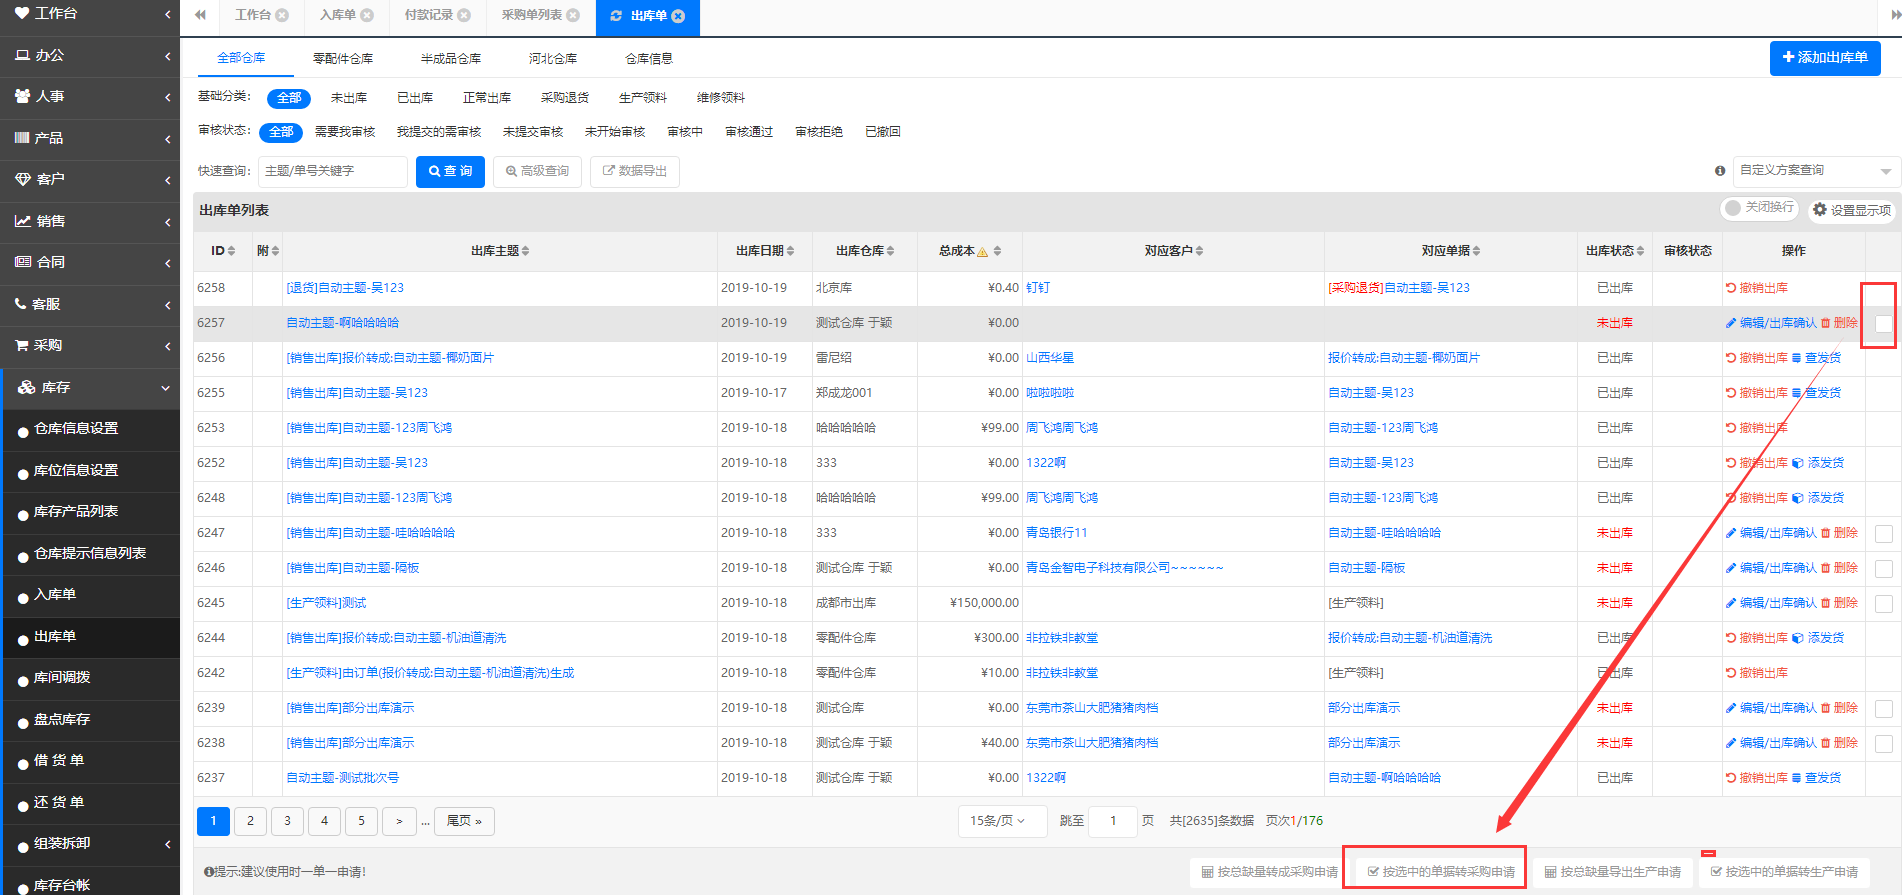
Task: Open 库间调拨 in sidebar
Action: [x=62, y=678]
